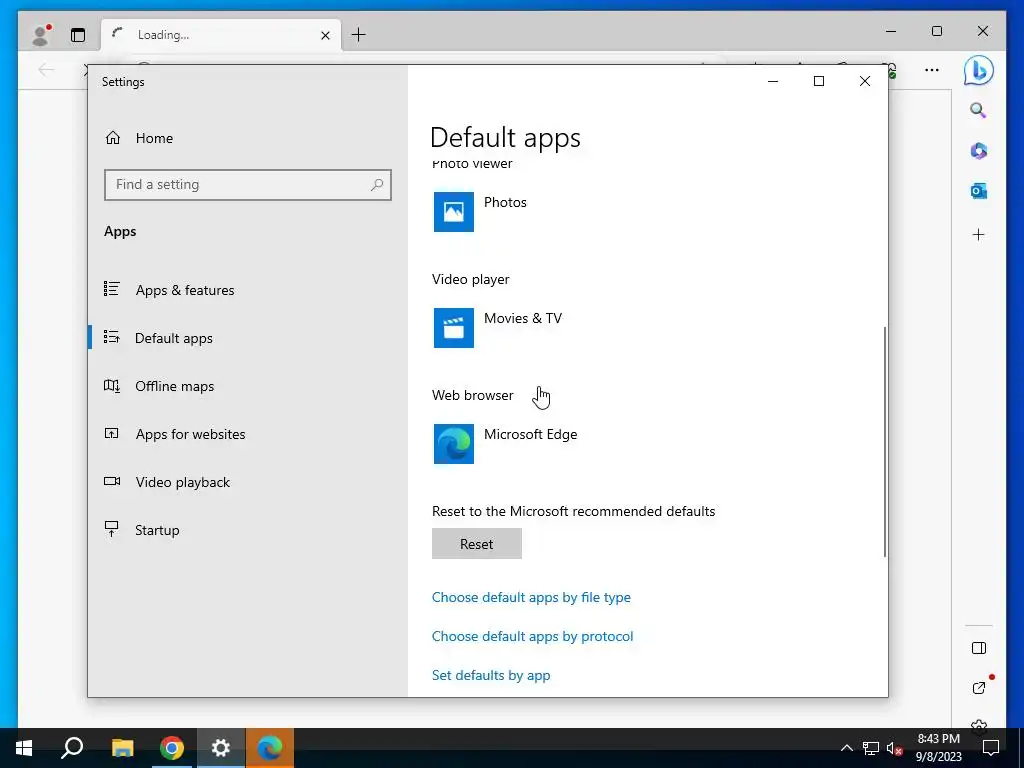Open link in external window Edge sidebar icon

click(x=978, y=688)
